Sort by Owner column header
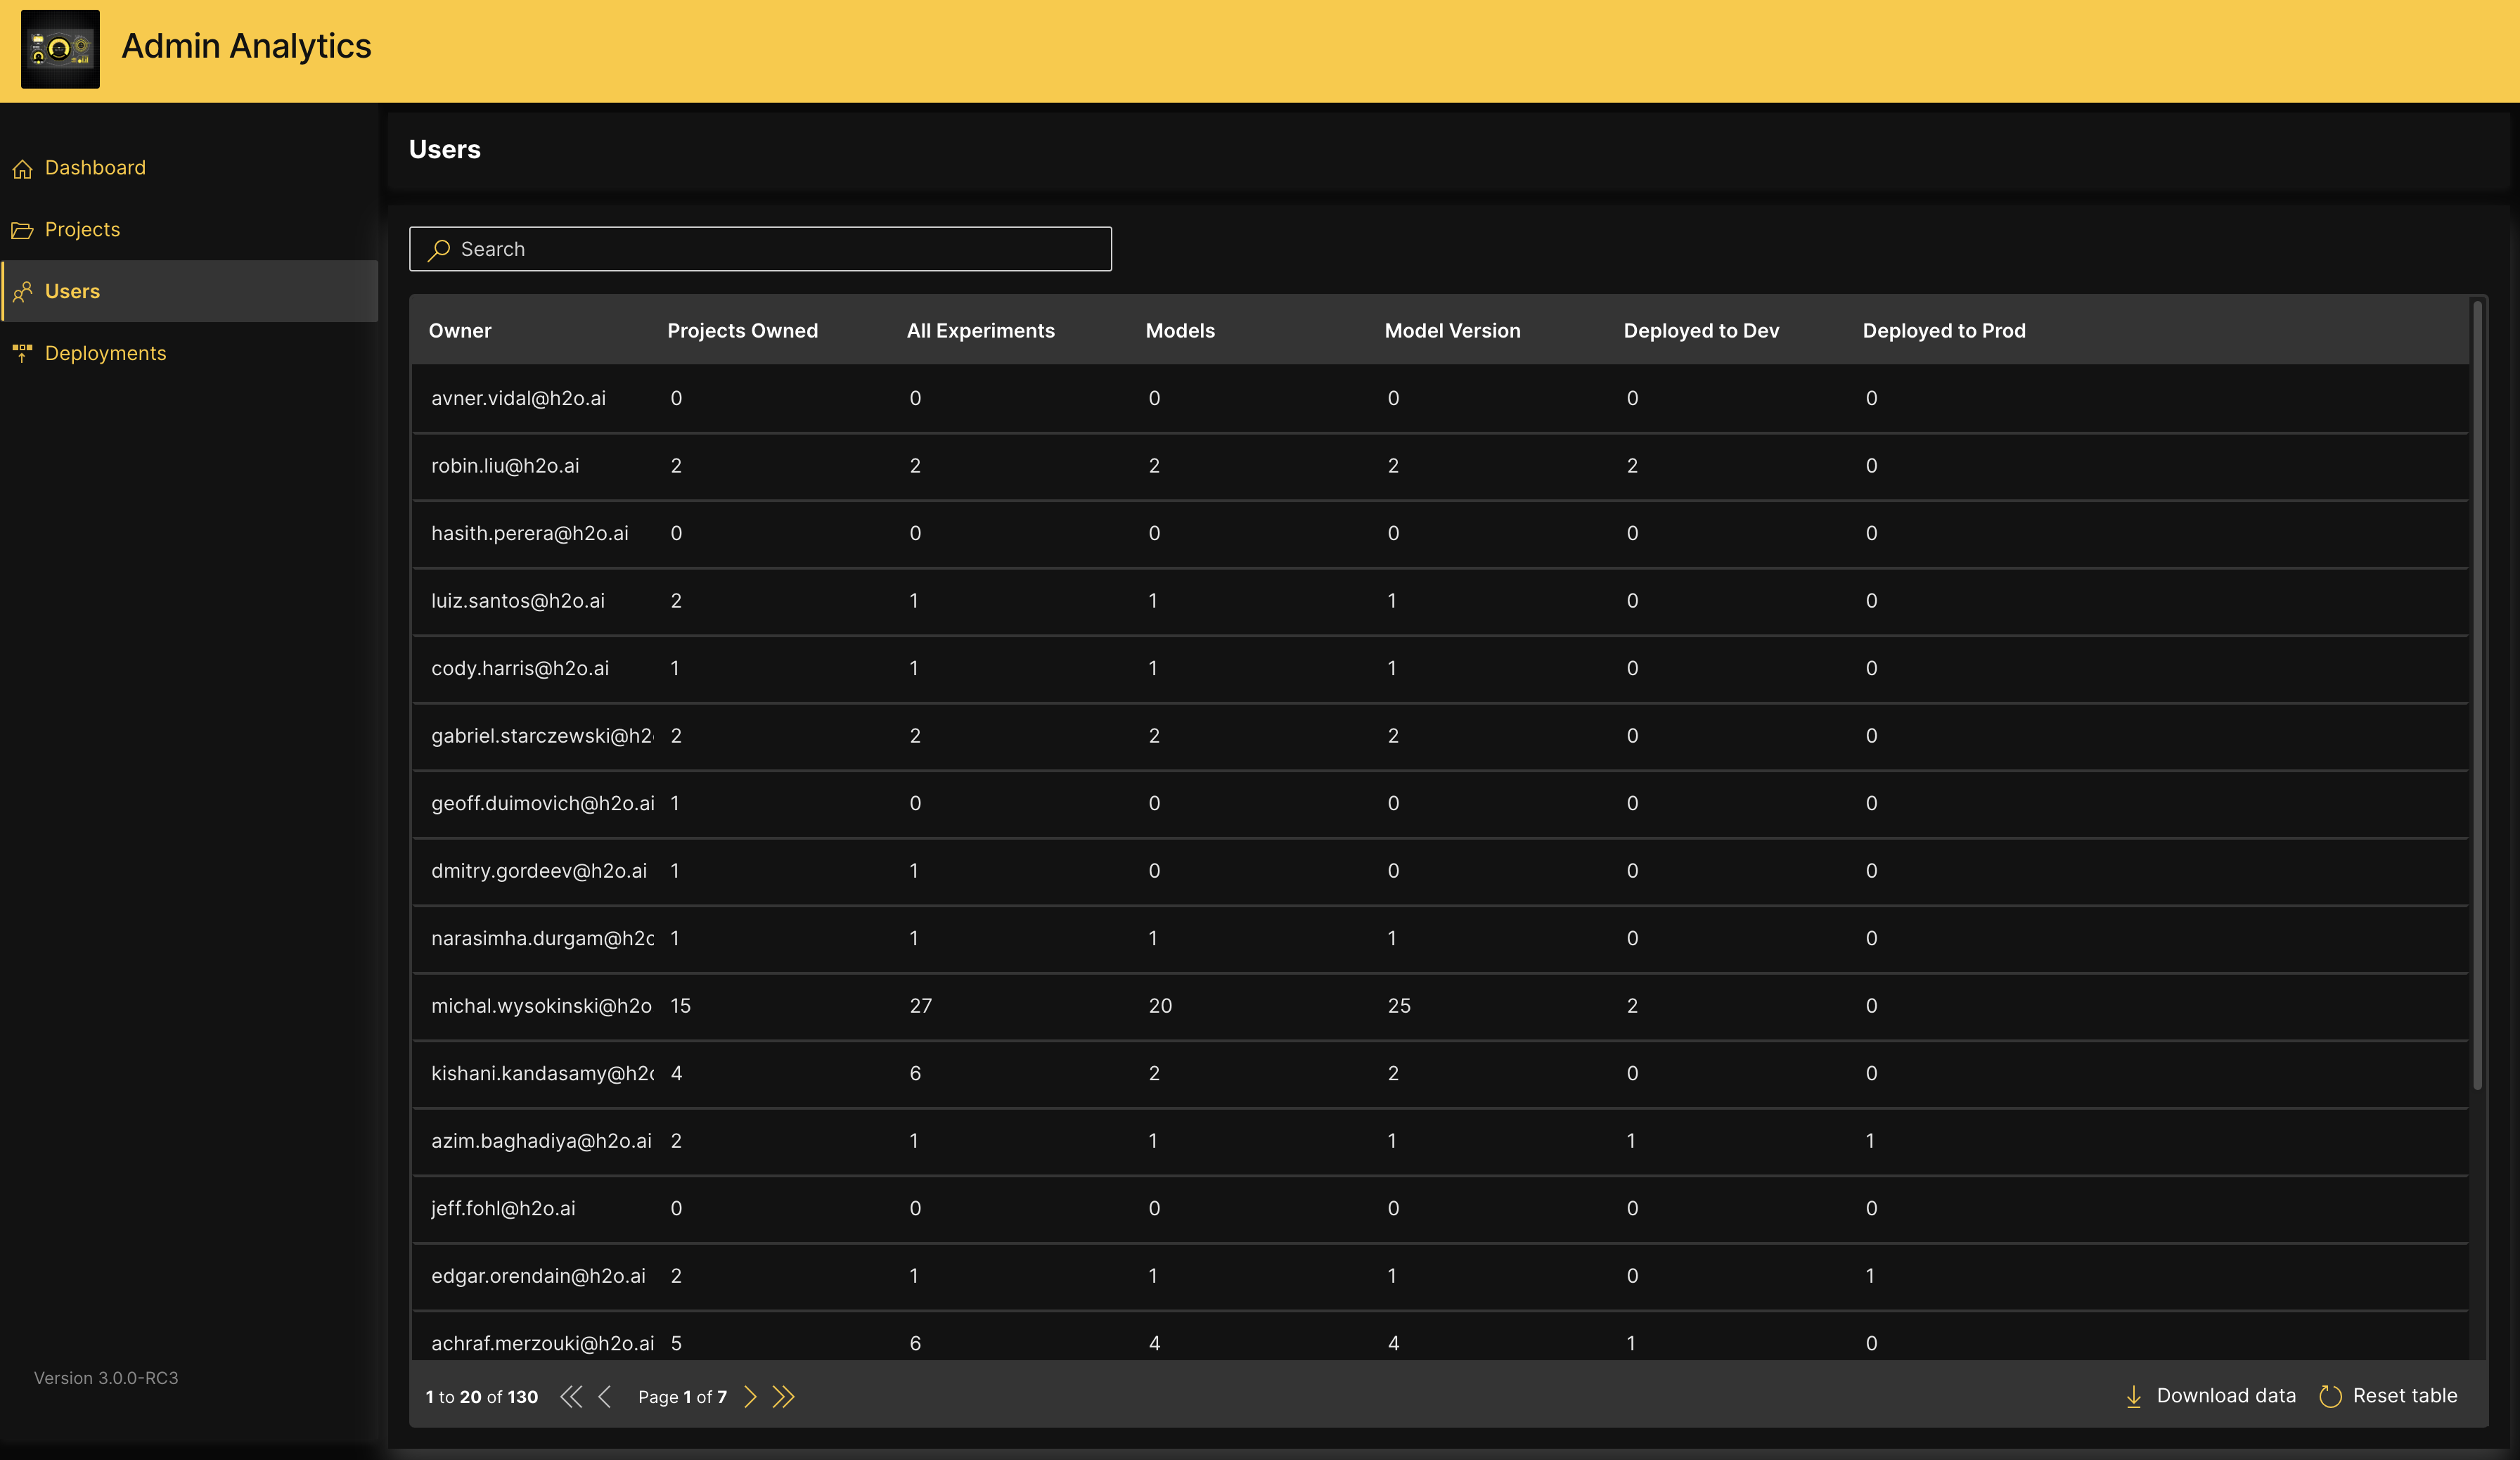Image resolution: width=2520 pixels, height=1460 pixels. pyautogui.click(x=460, y=331)
